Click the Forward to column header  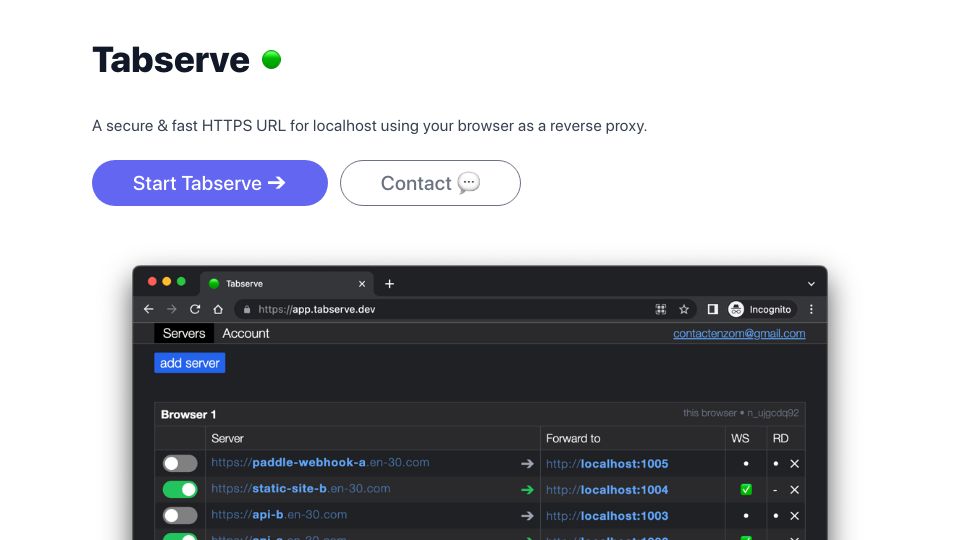(573, 438)
